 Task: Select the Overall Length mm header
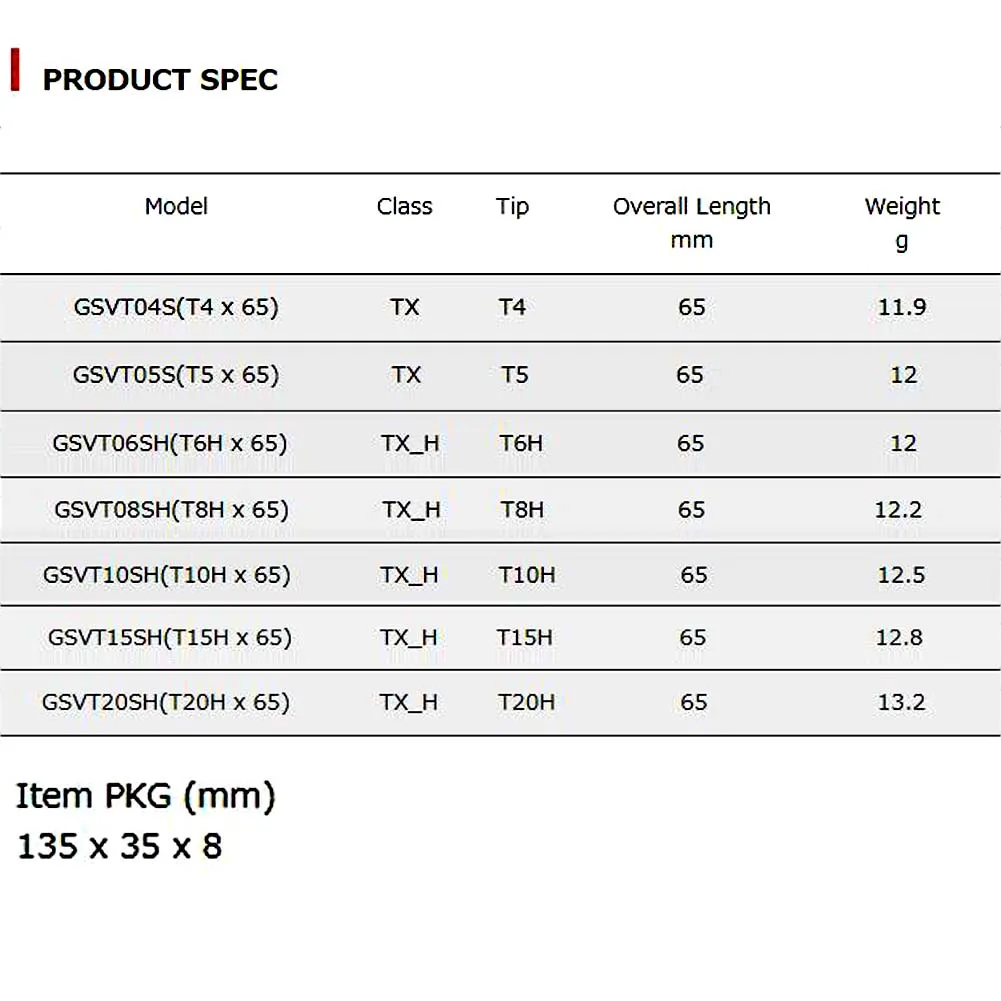(x=692, y=222)
